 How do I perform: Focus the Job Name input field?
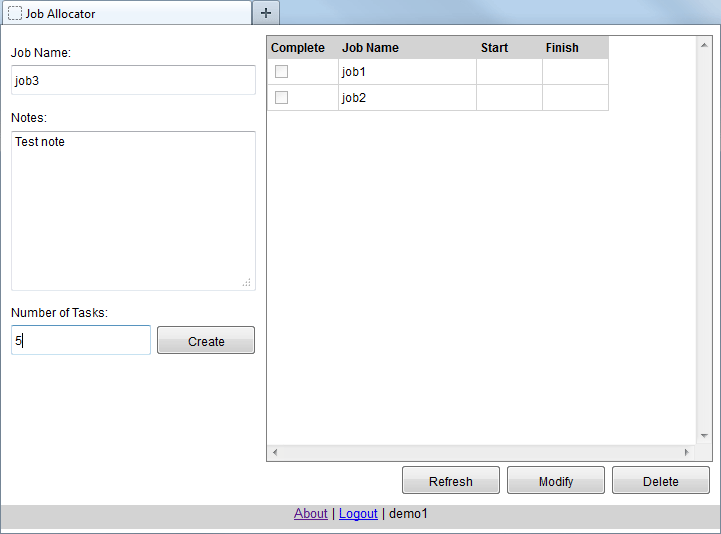pos(133,80)
